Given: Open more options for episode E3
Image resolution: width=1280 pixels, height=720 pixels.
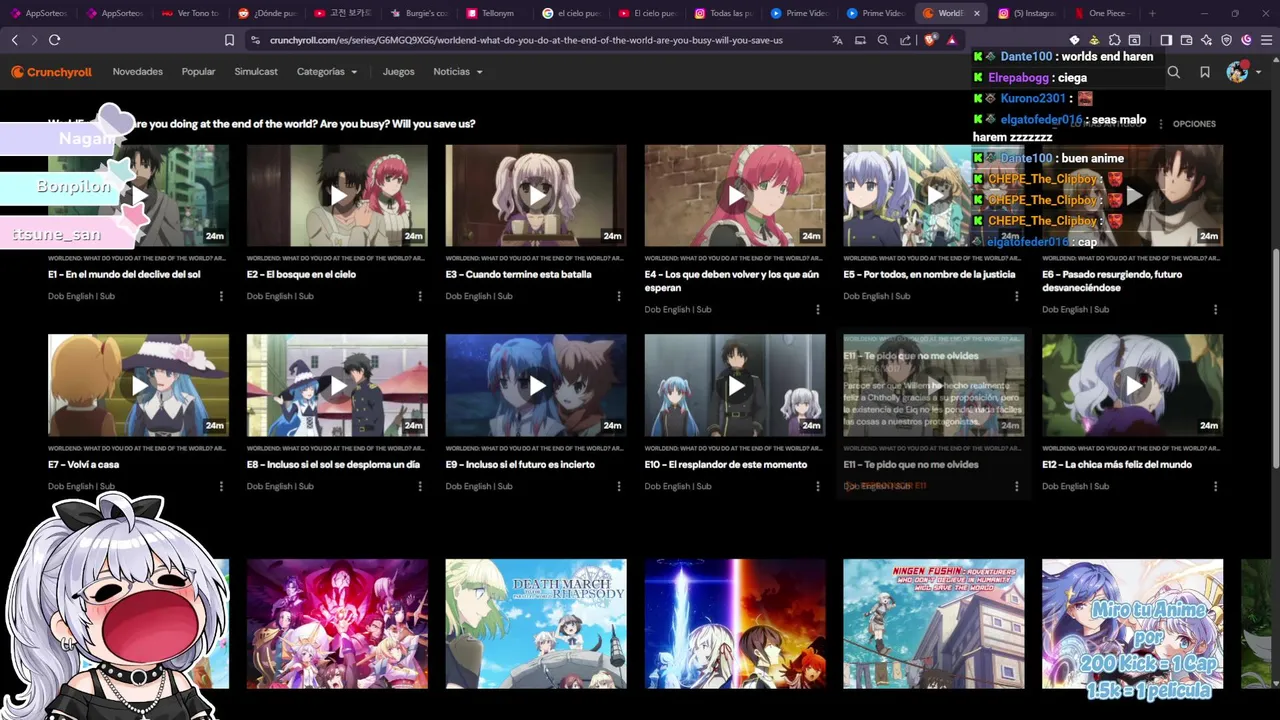Looking at the screenshot, I should click(619, 296).
